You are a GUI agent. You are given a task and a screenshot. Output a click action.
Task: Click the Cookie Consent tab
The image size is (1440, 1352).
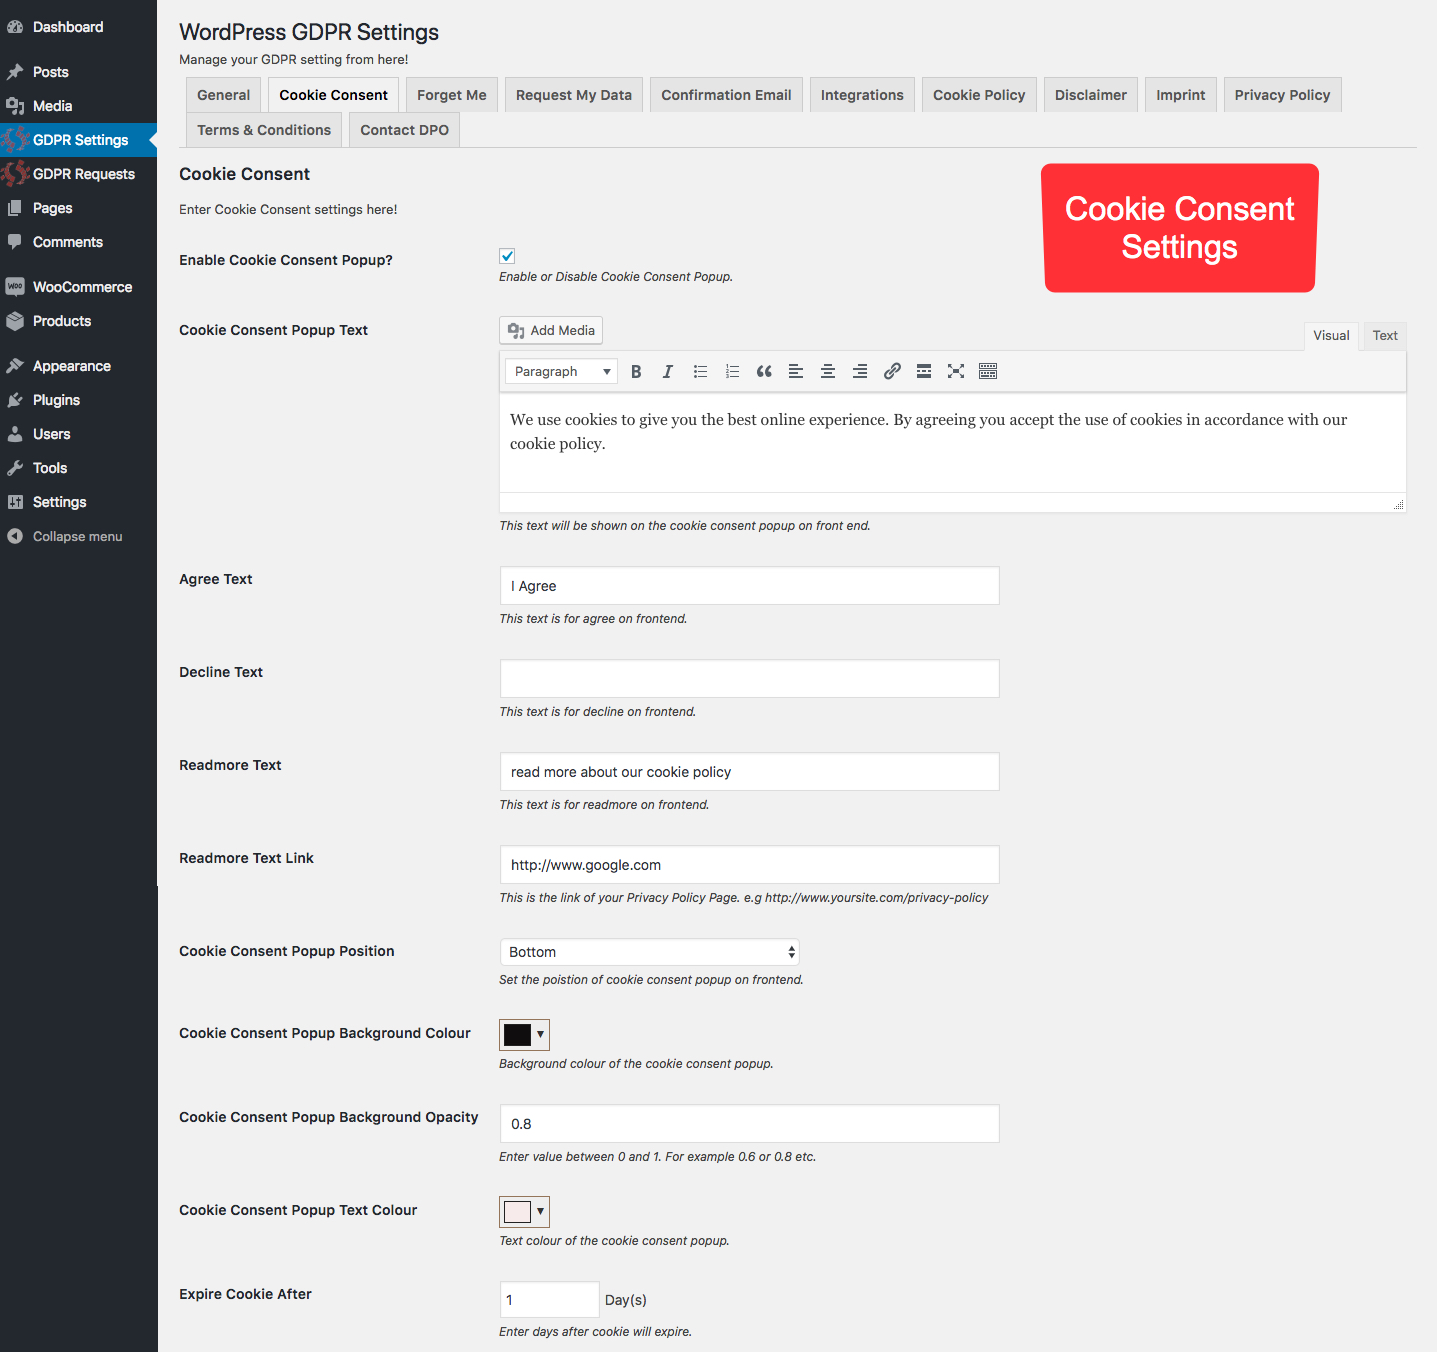point(333,95)
